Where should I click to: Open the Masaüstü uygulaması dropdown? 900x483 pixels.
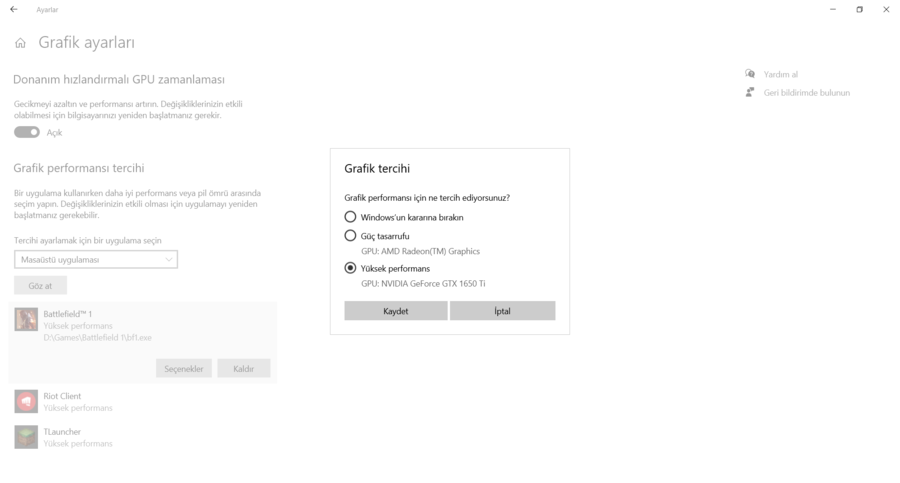pyautogui.click(x=96, y=260)
